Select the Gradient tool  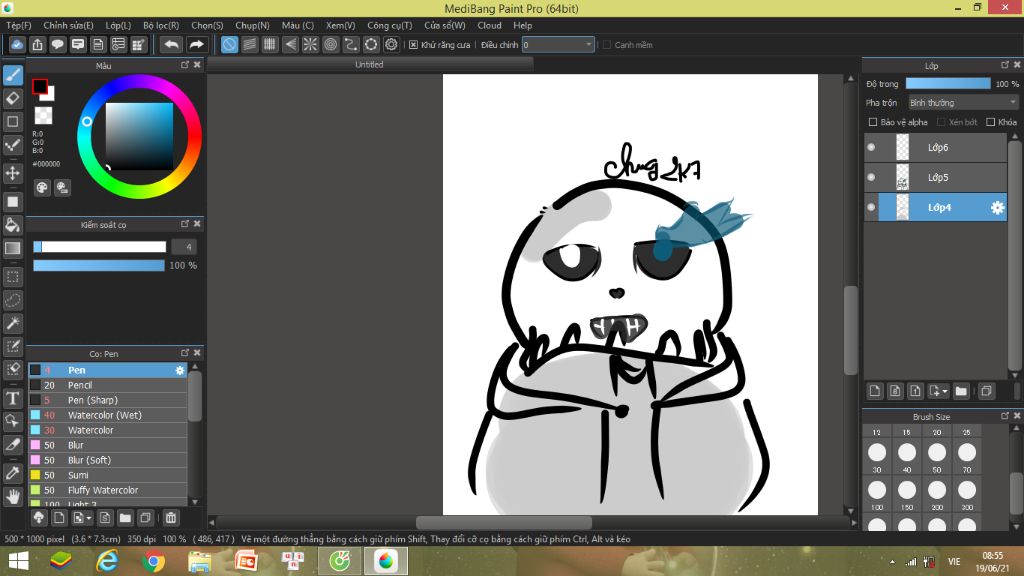12,248
